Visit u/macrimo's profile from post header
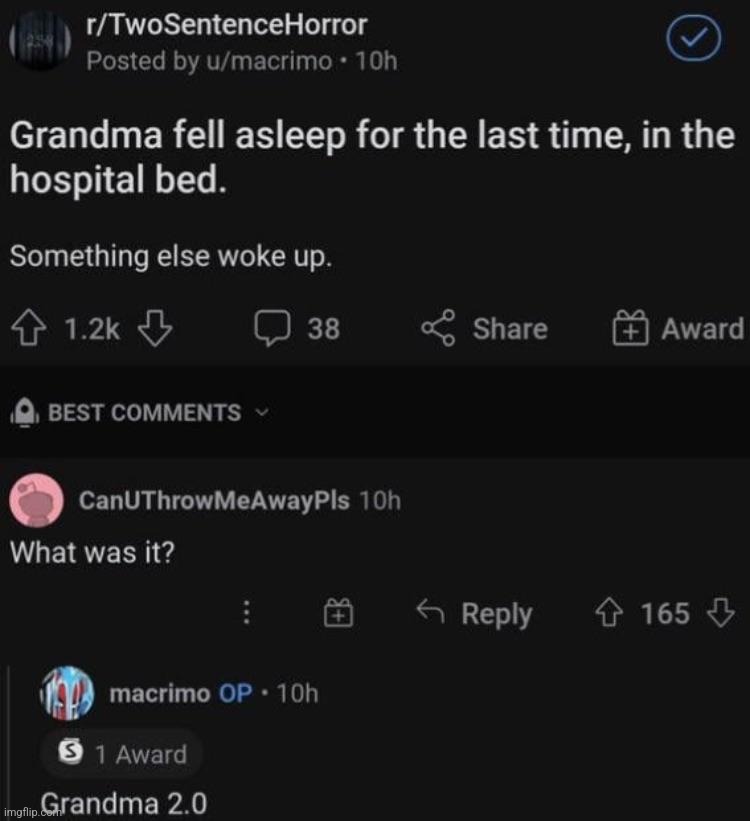 [272, 61]
